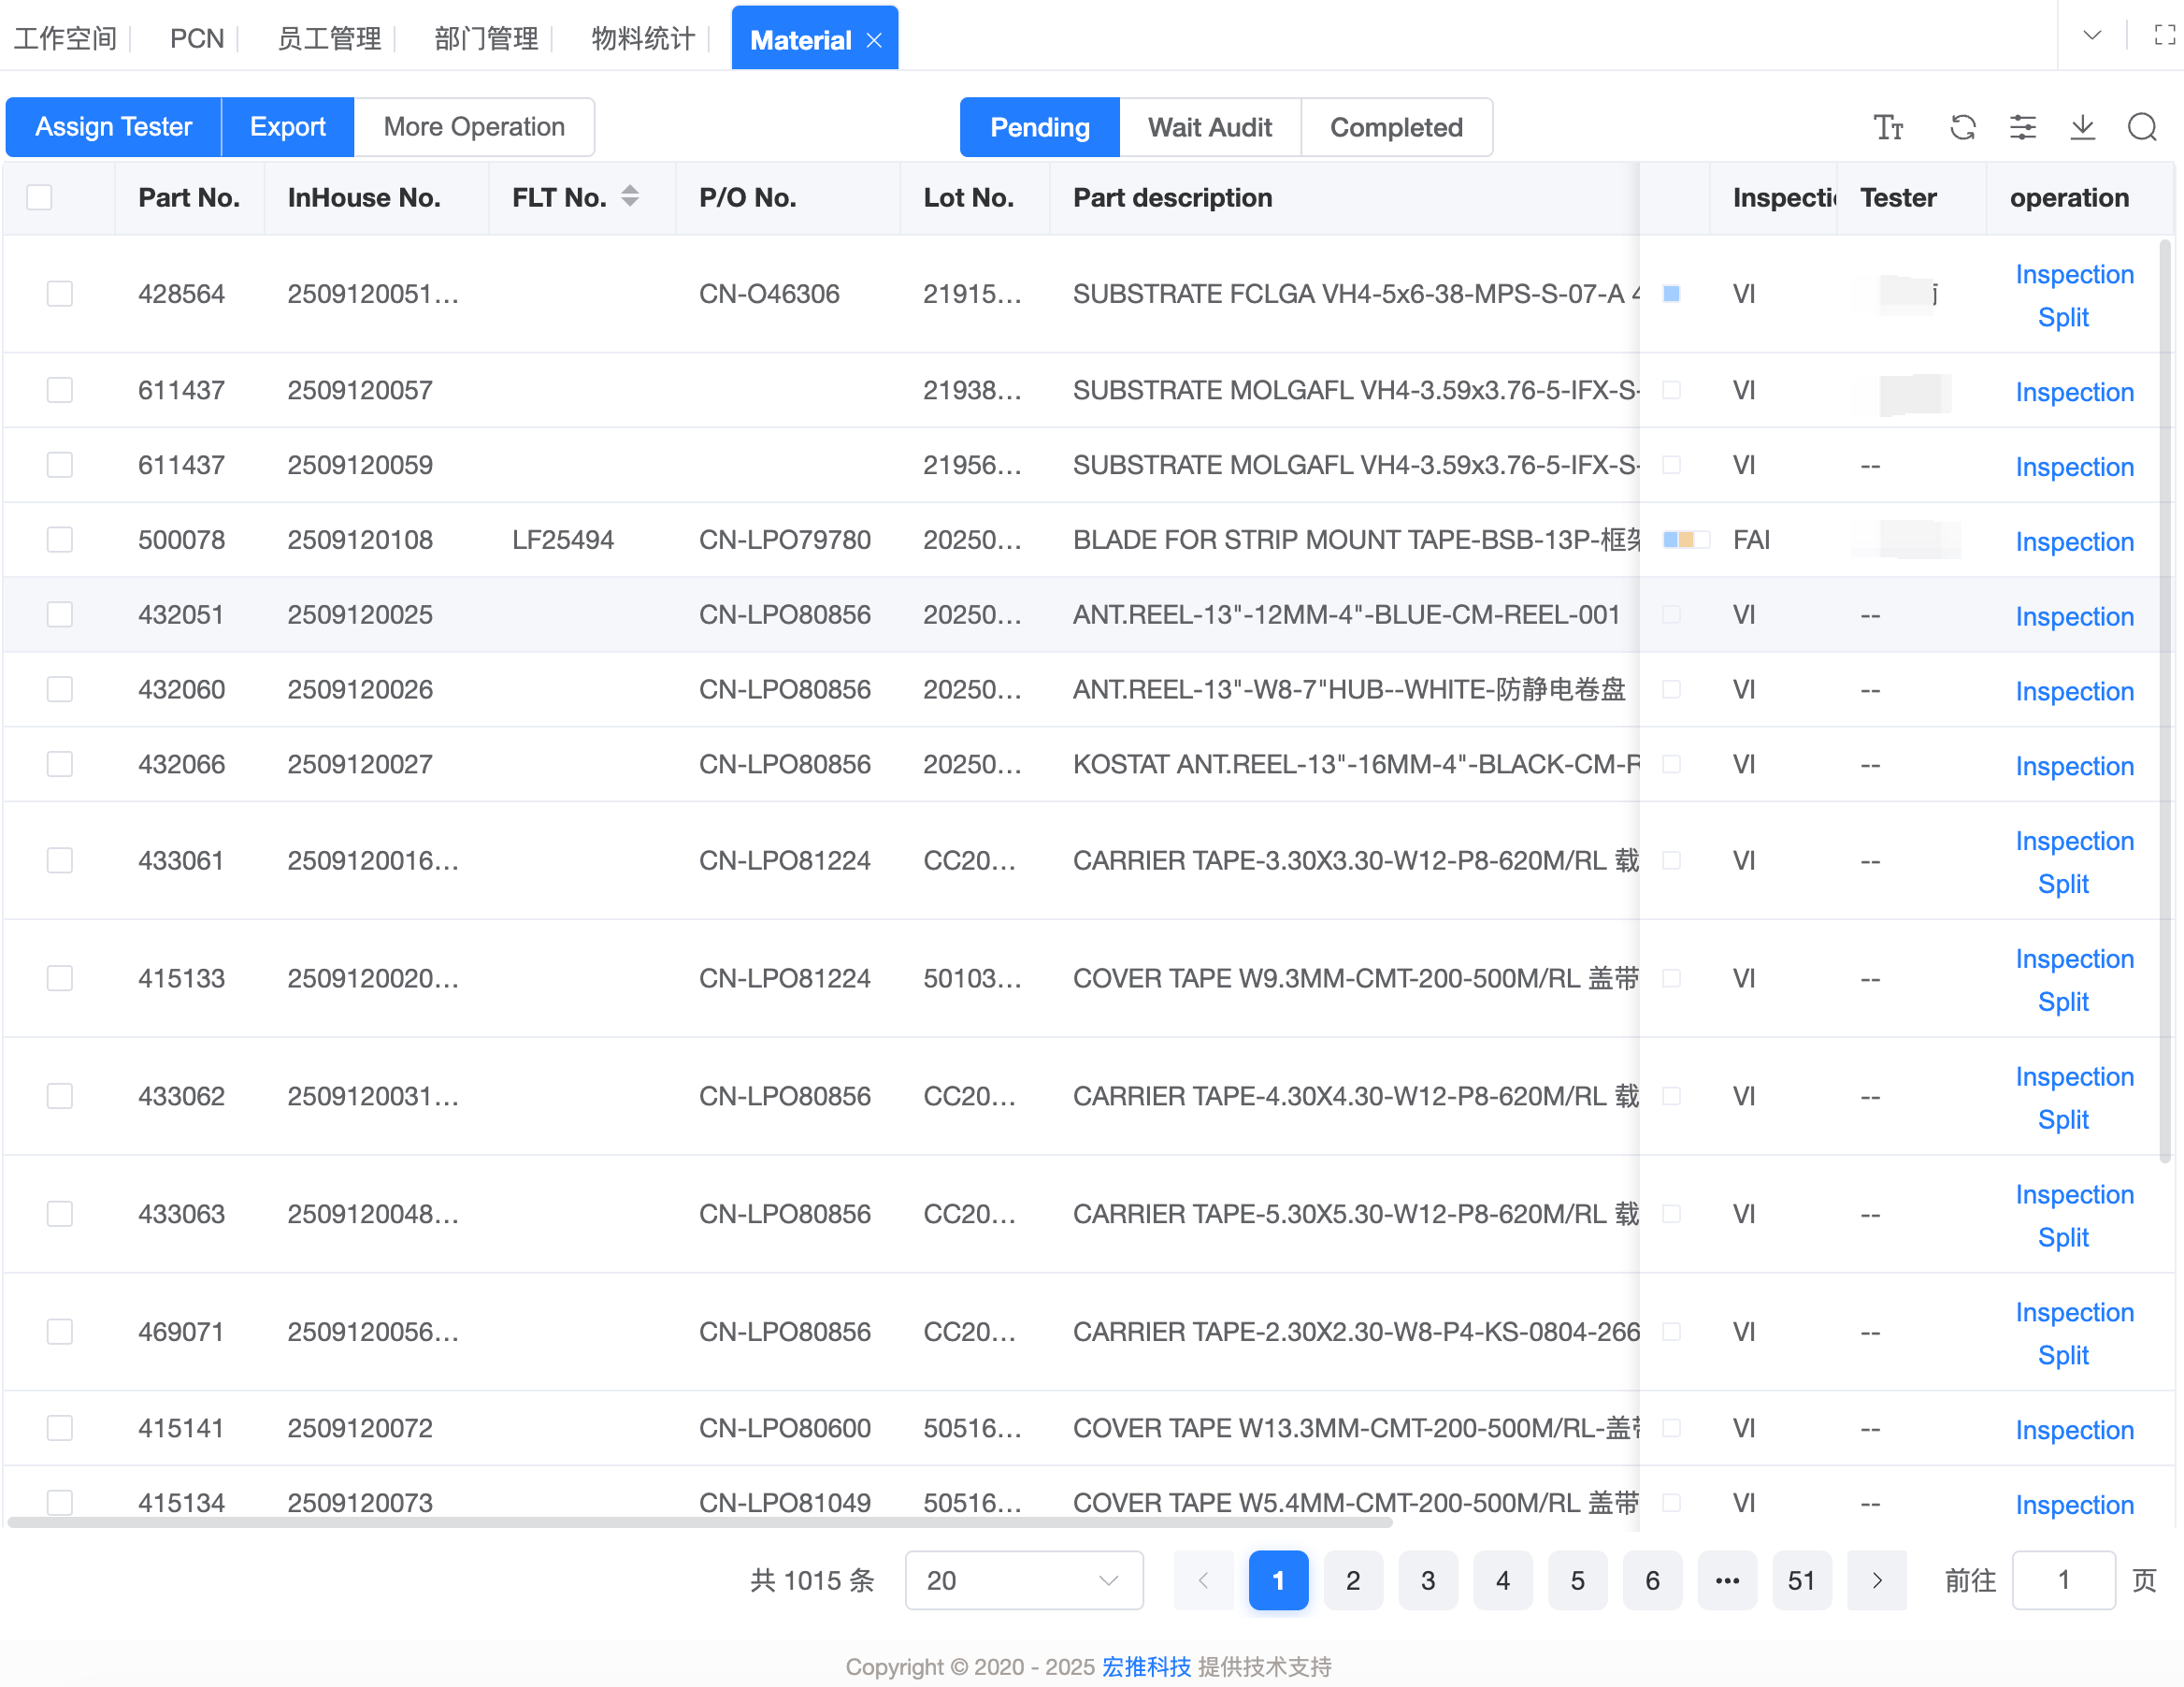Open the page size dropdown showing 20
Screen dimensions: 2184x1687
[x=1022, y=1580]
